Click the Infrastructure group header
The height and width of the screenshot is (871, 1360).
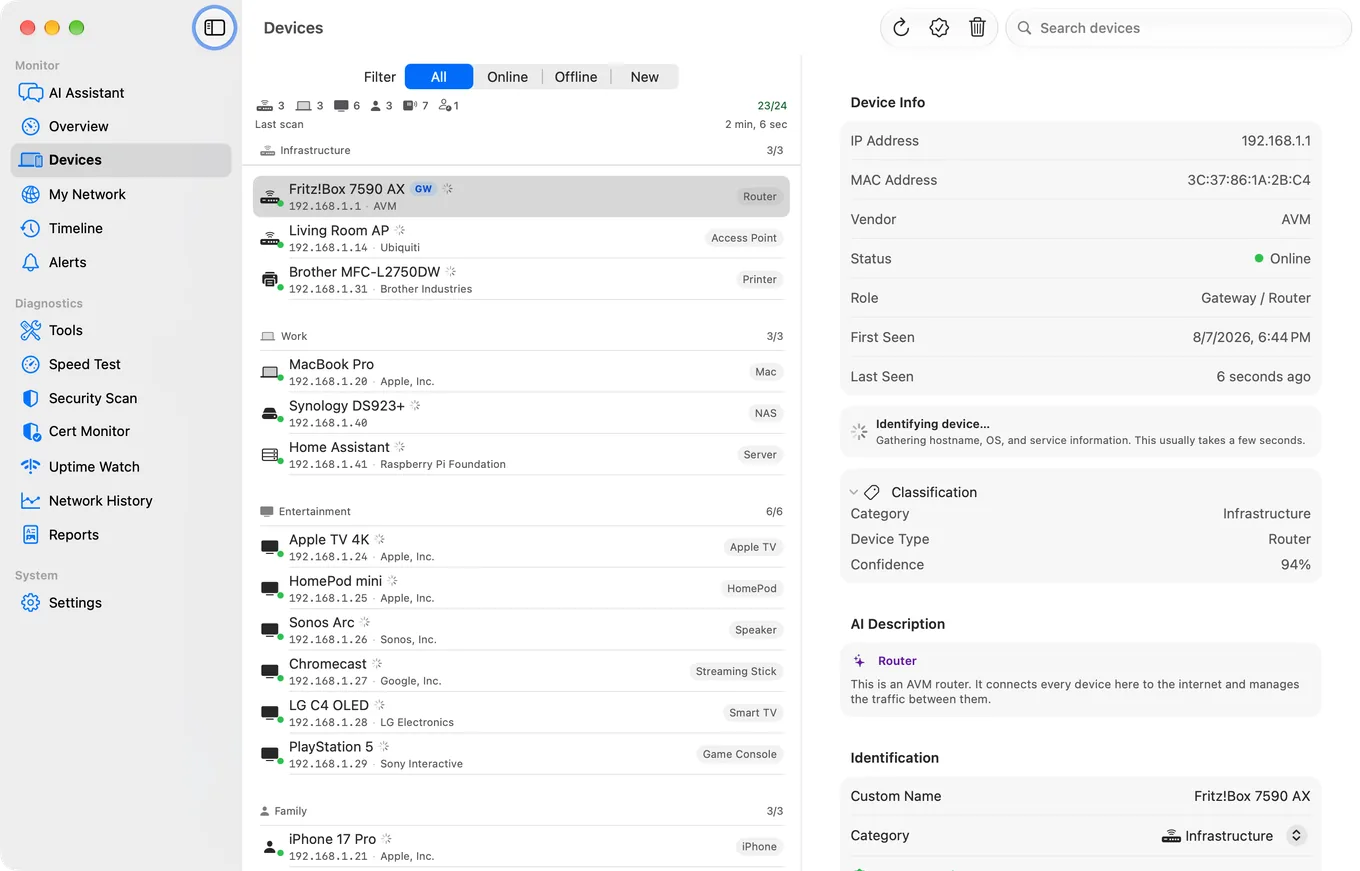[x=521, y=150]
